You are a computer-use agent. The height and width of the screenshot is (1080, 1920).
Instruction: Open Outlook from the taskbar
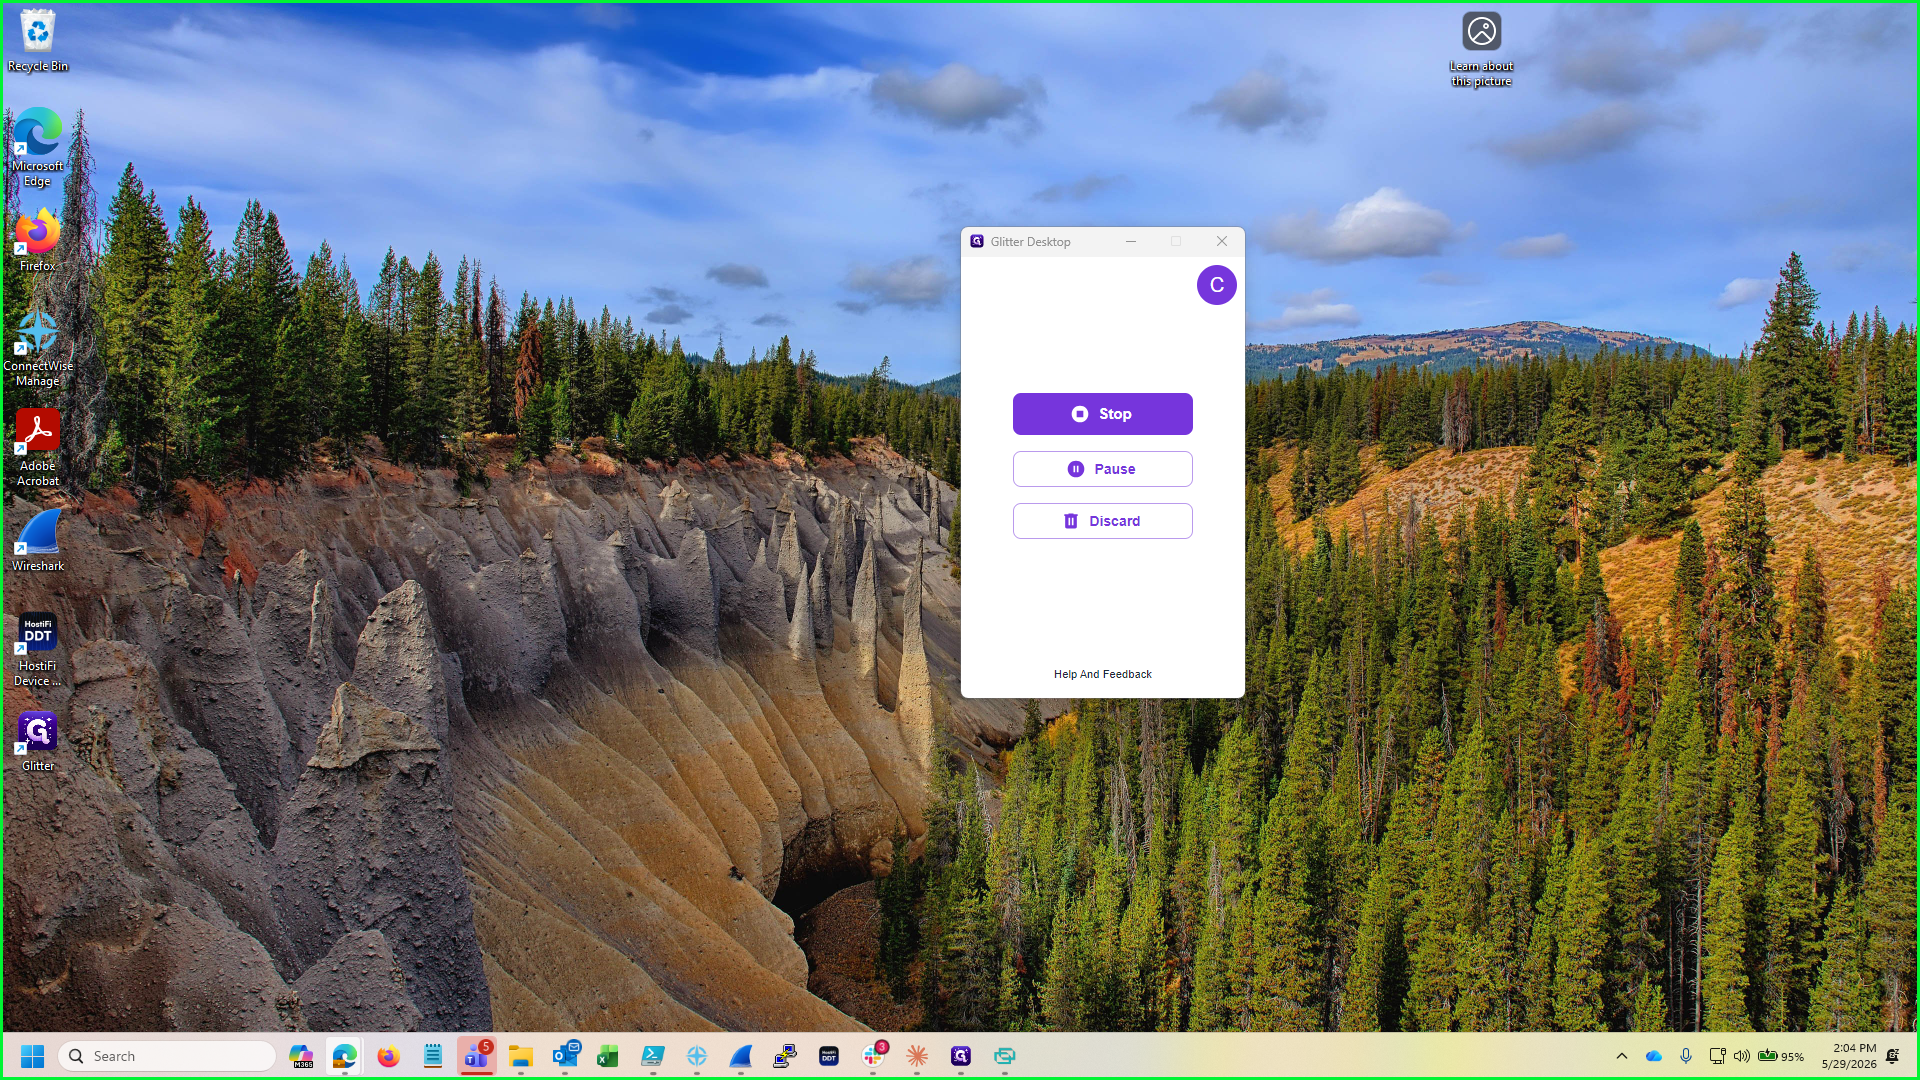(x=565, y=1056)
